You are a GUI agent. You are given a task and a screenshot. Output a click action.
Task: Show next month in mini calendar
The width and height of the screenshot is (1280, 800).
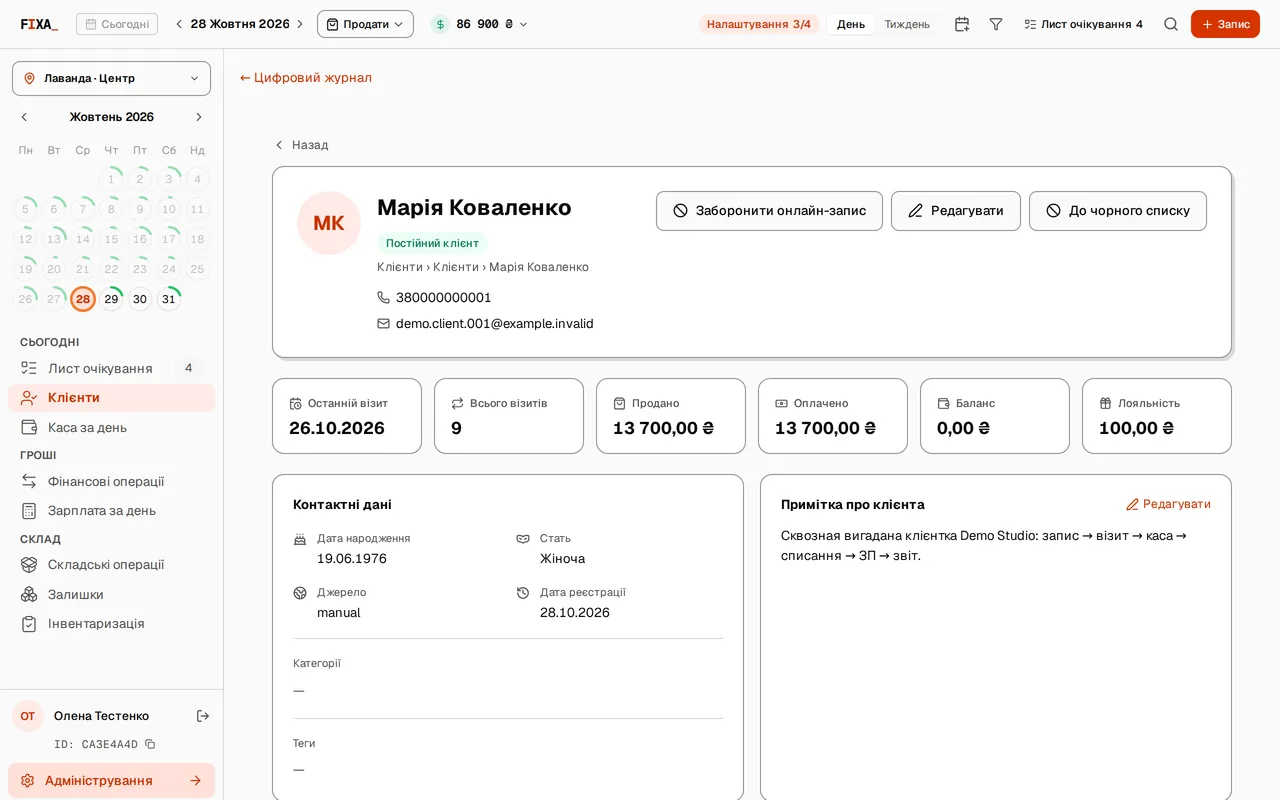(x=198, y=117)
